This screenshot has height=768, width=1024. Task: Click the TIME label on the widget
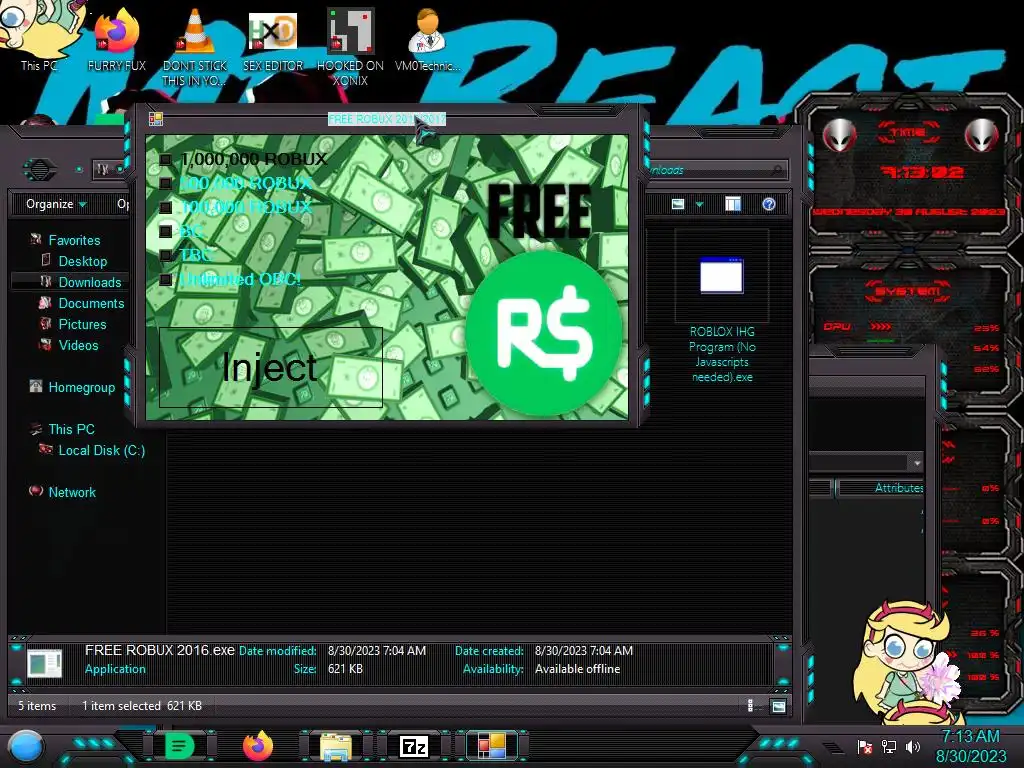(908, 133)
